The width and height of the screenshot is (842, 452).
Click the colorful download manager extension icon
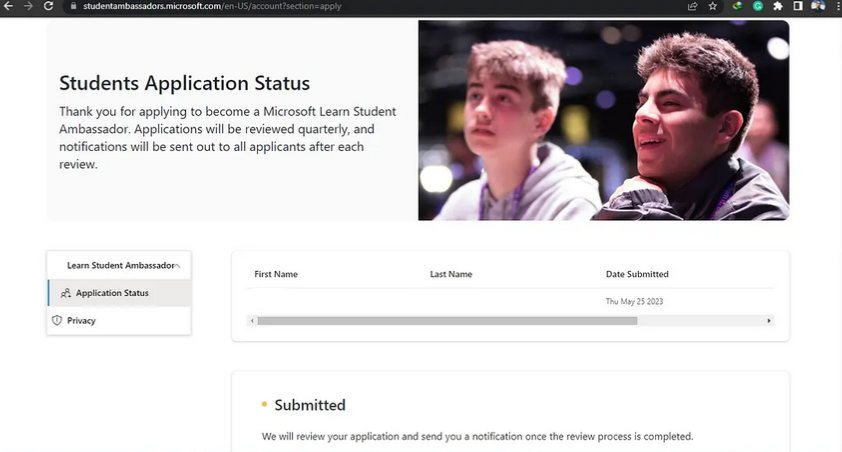[737, 6]
